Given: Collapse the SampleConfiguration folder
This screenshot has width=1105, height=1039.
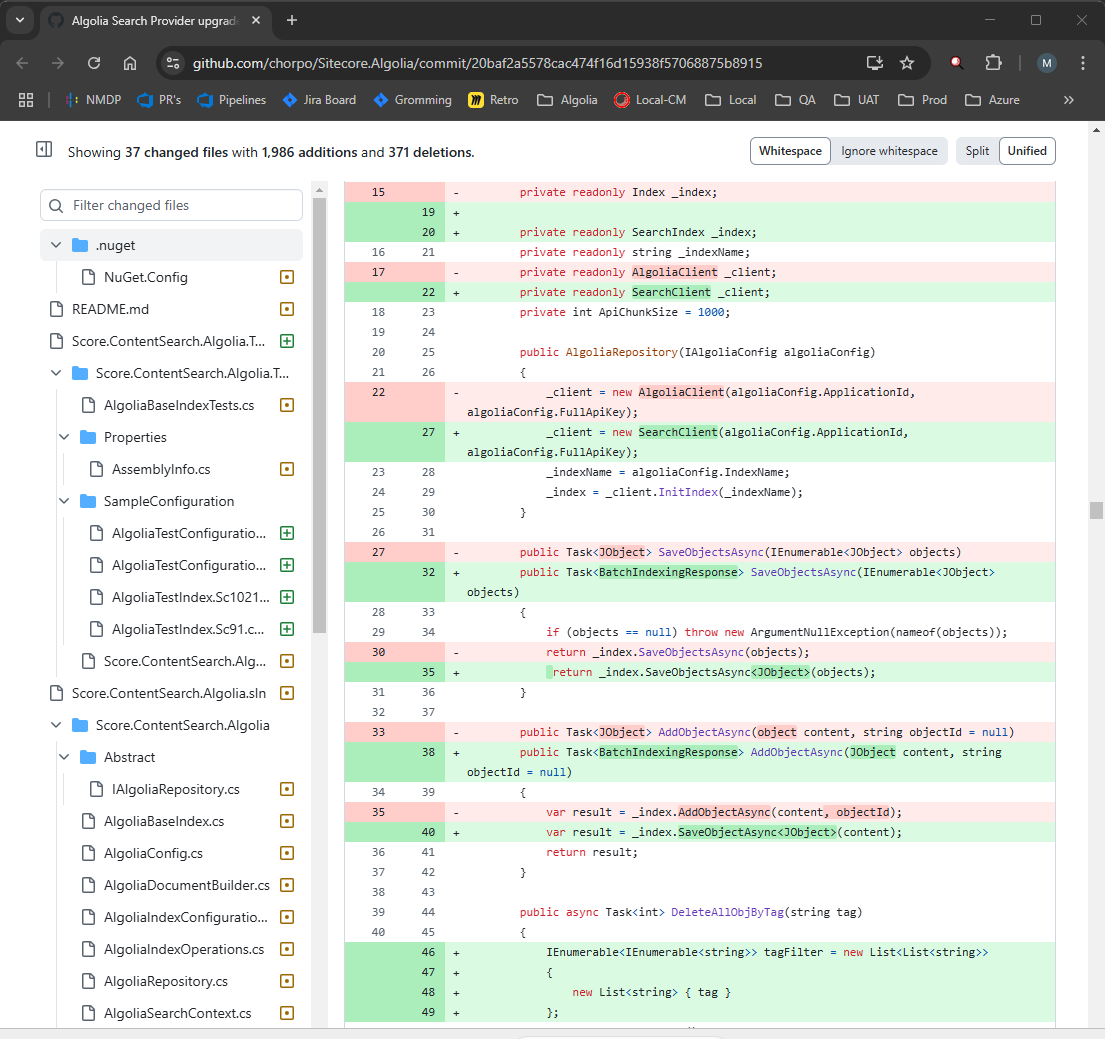Looking at the screenshot, I should click(x=64, y=501).
